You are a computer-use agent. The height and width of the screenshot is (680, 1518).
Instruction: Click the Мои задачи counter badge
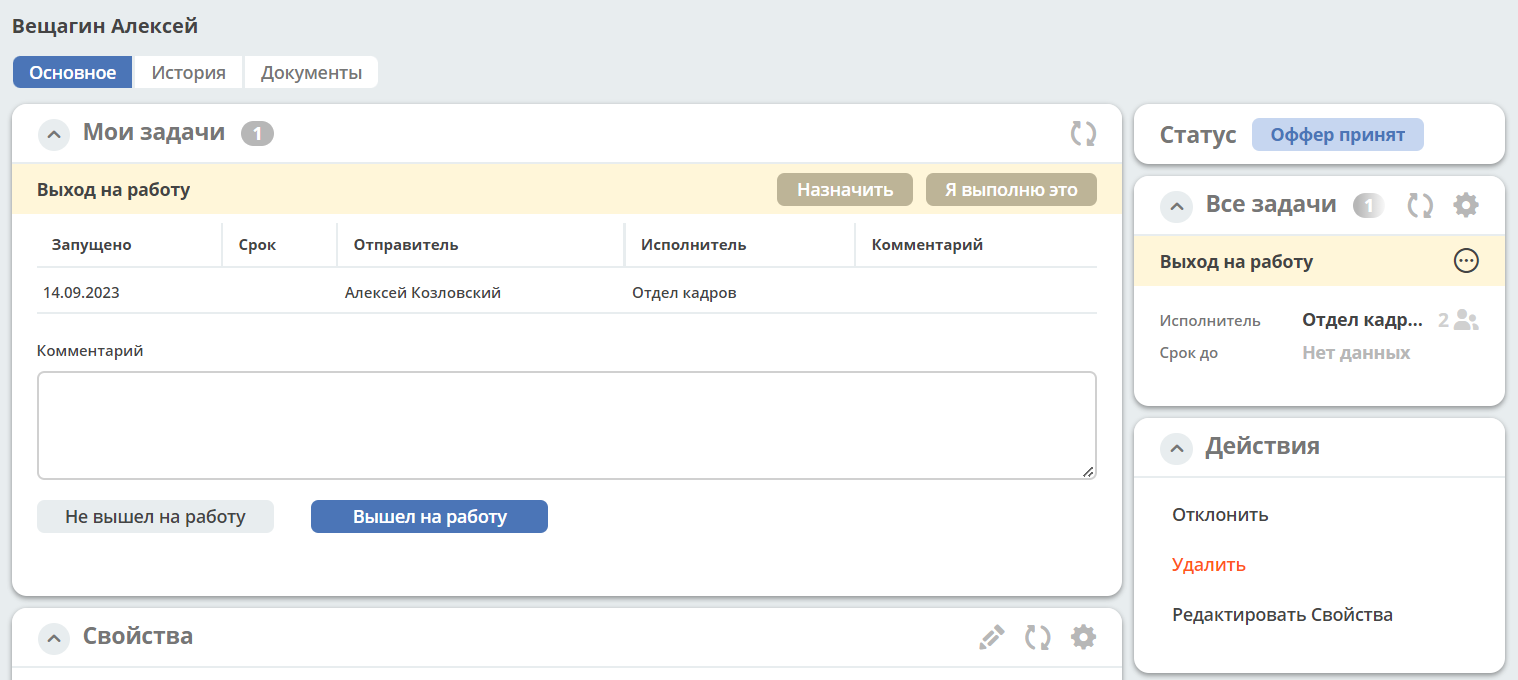pyautogui.click(x=257, y=133)
